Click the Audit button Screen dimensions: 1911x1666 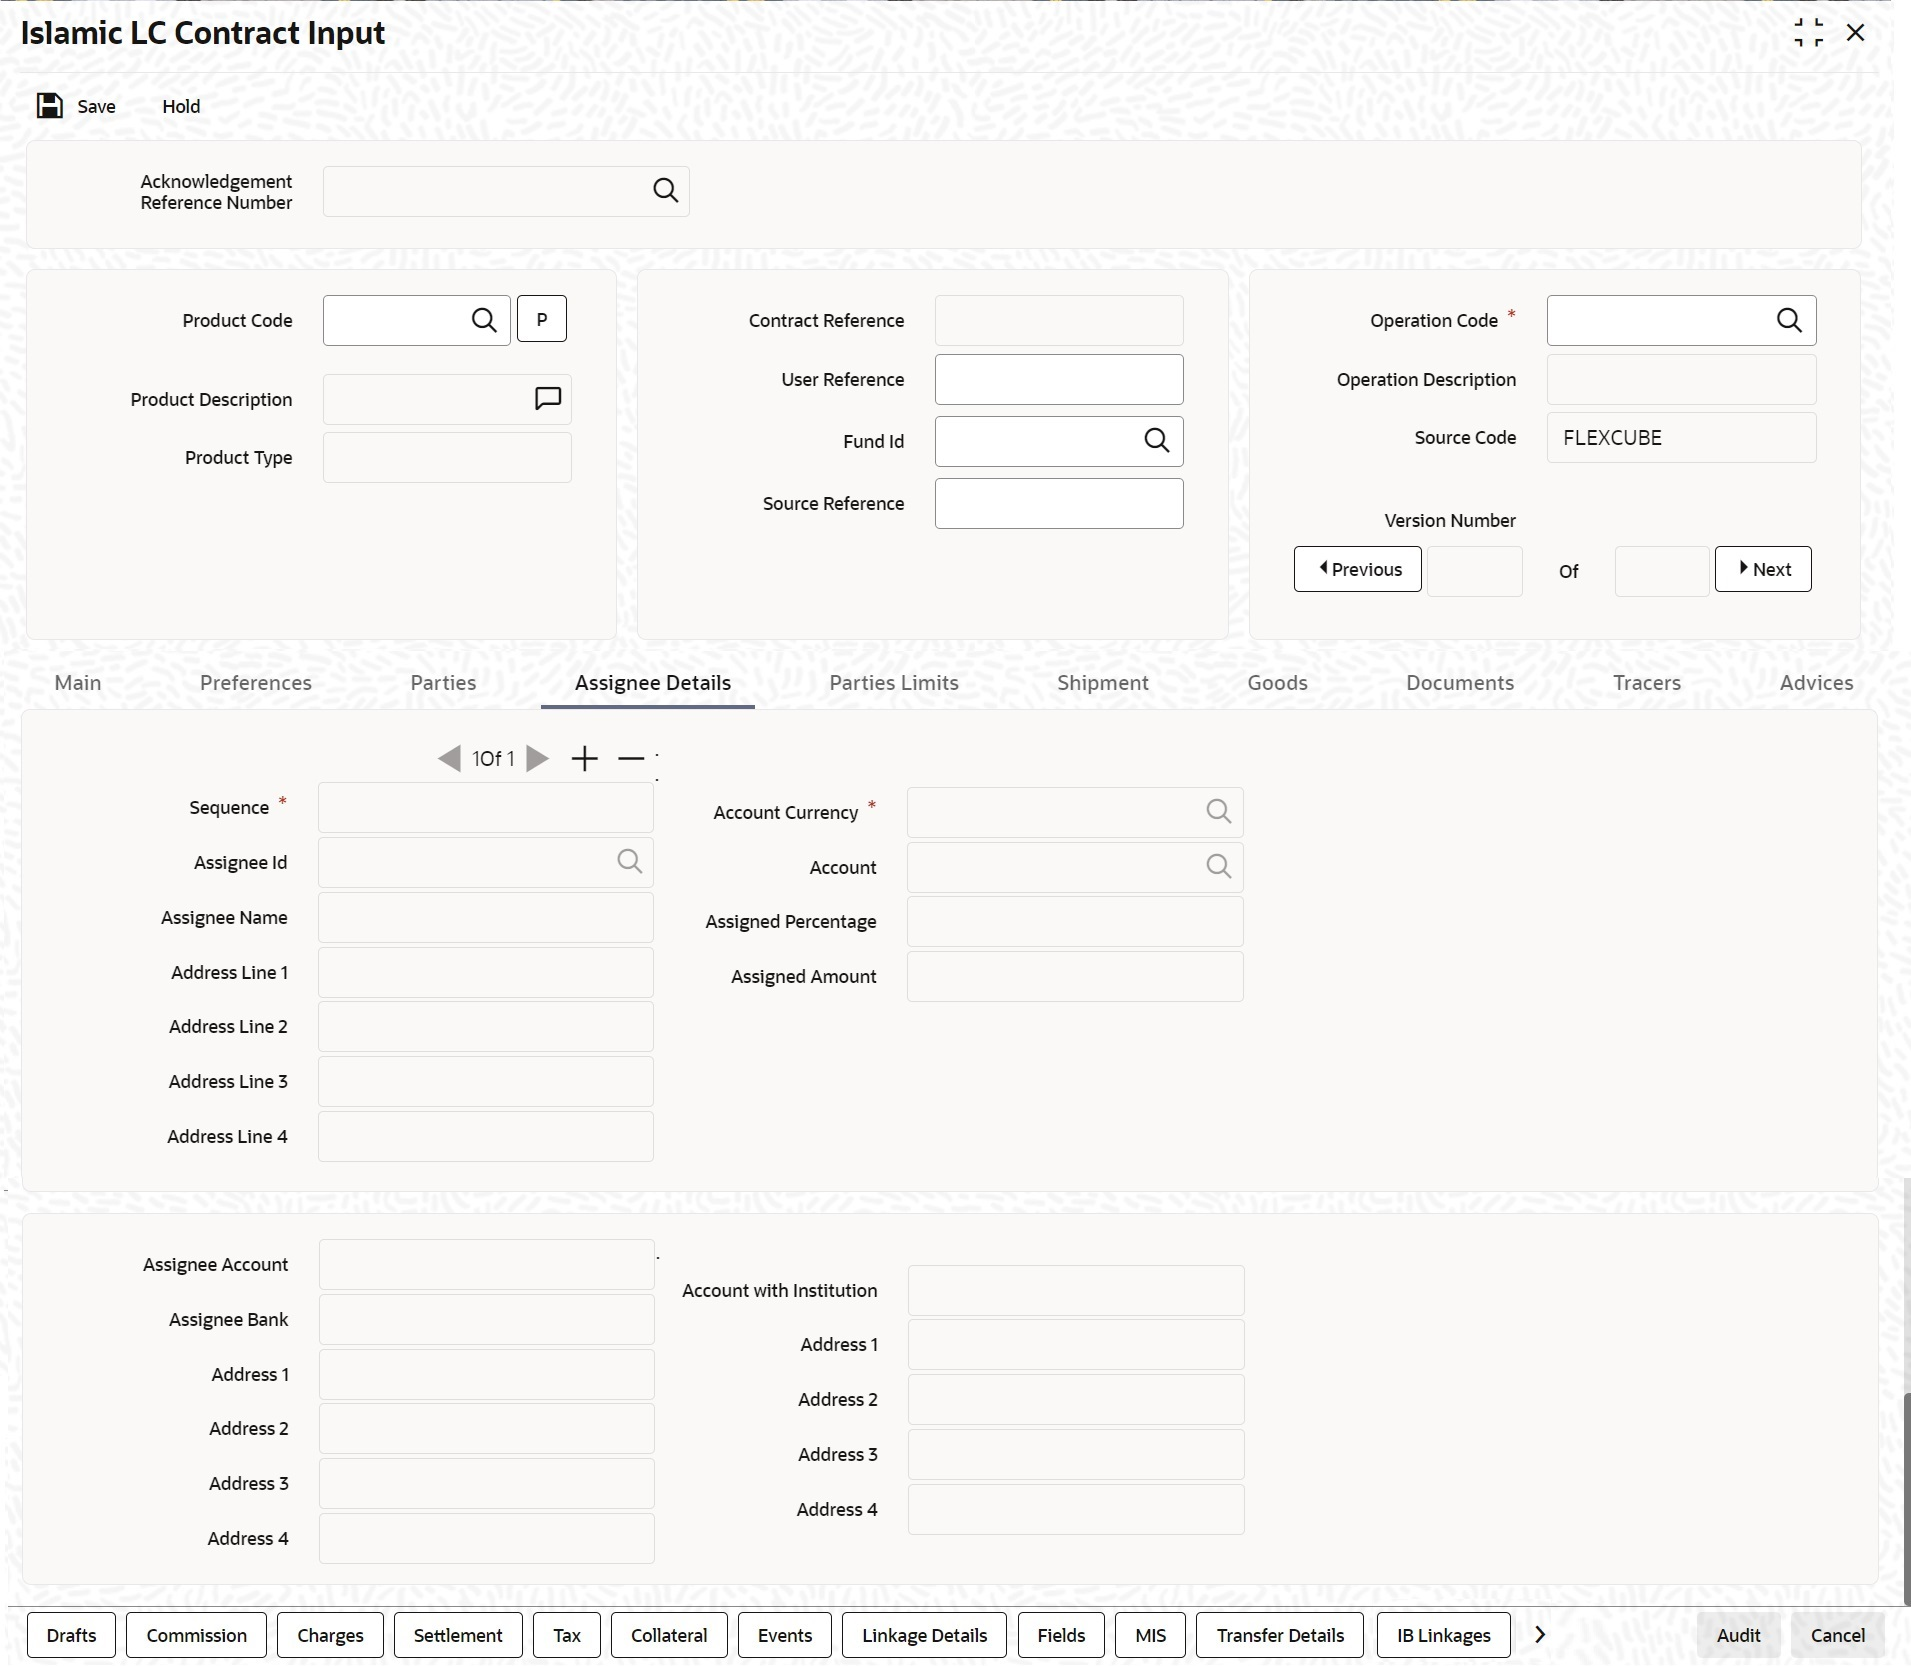pyautogui.click(x=1739, y=1635)
